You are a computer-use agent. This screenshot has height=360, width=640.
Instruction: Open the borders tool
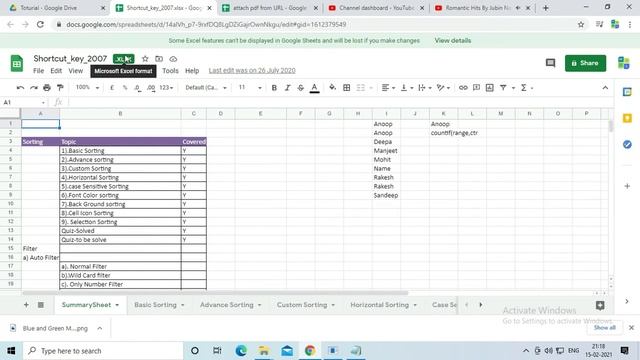click(x=347, y=88)
